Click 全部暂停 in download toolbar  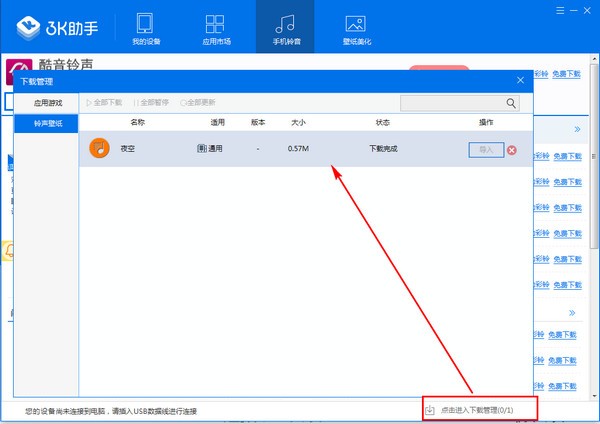tap(151, 103)
